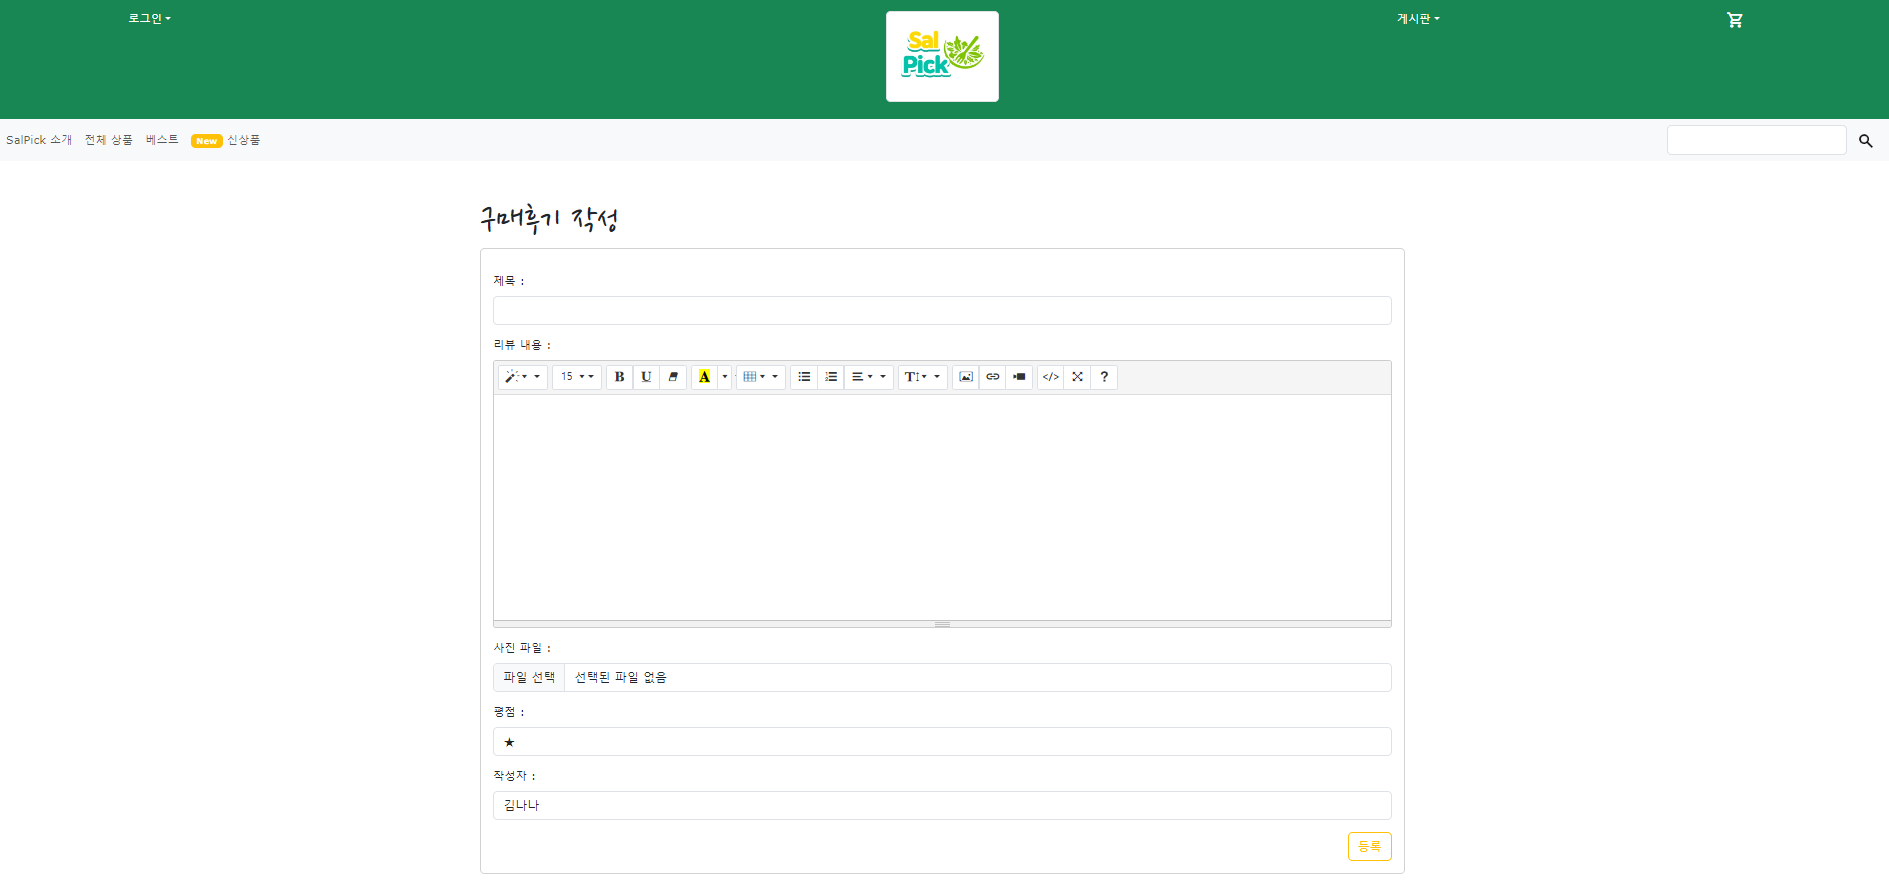Insert an unordered bullet list
1889x883 pixels.
click(x=804, y=377)
